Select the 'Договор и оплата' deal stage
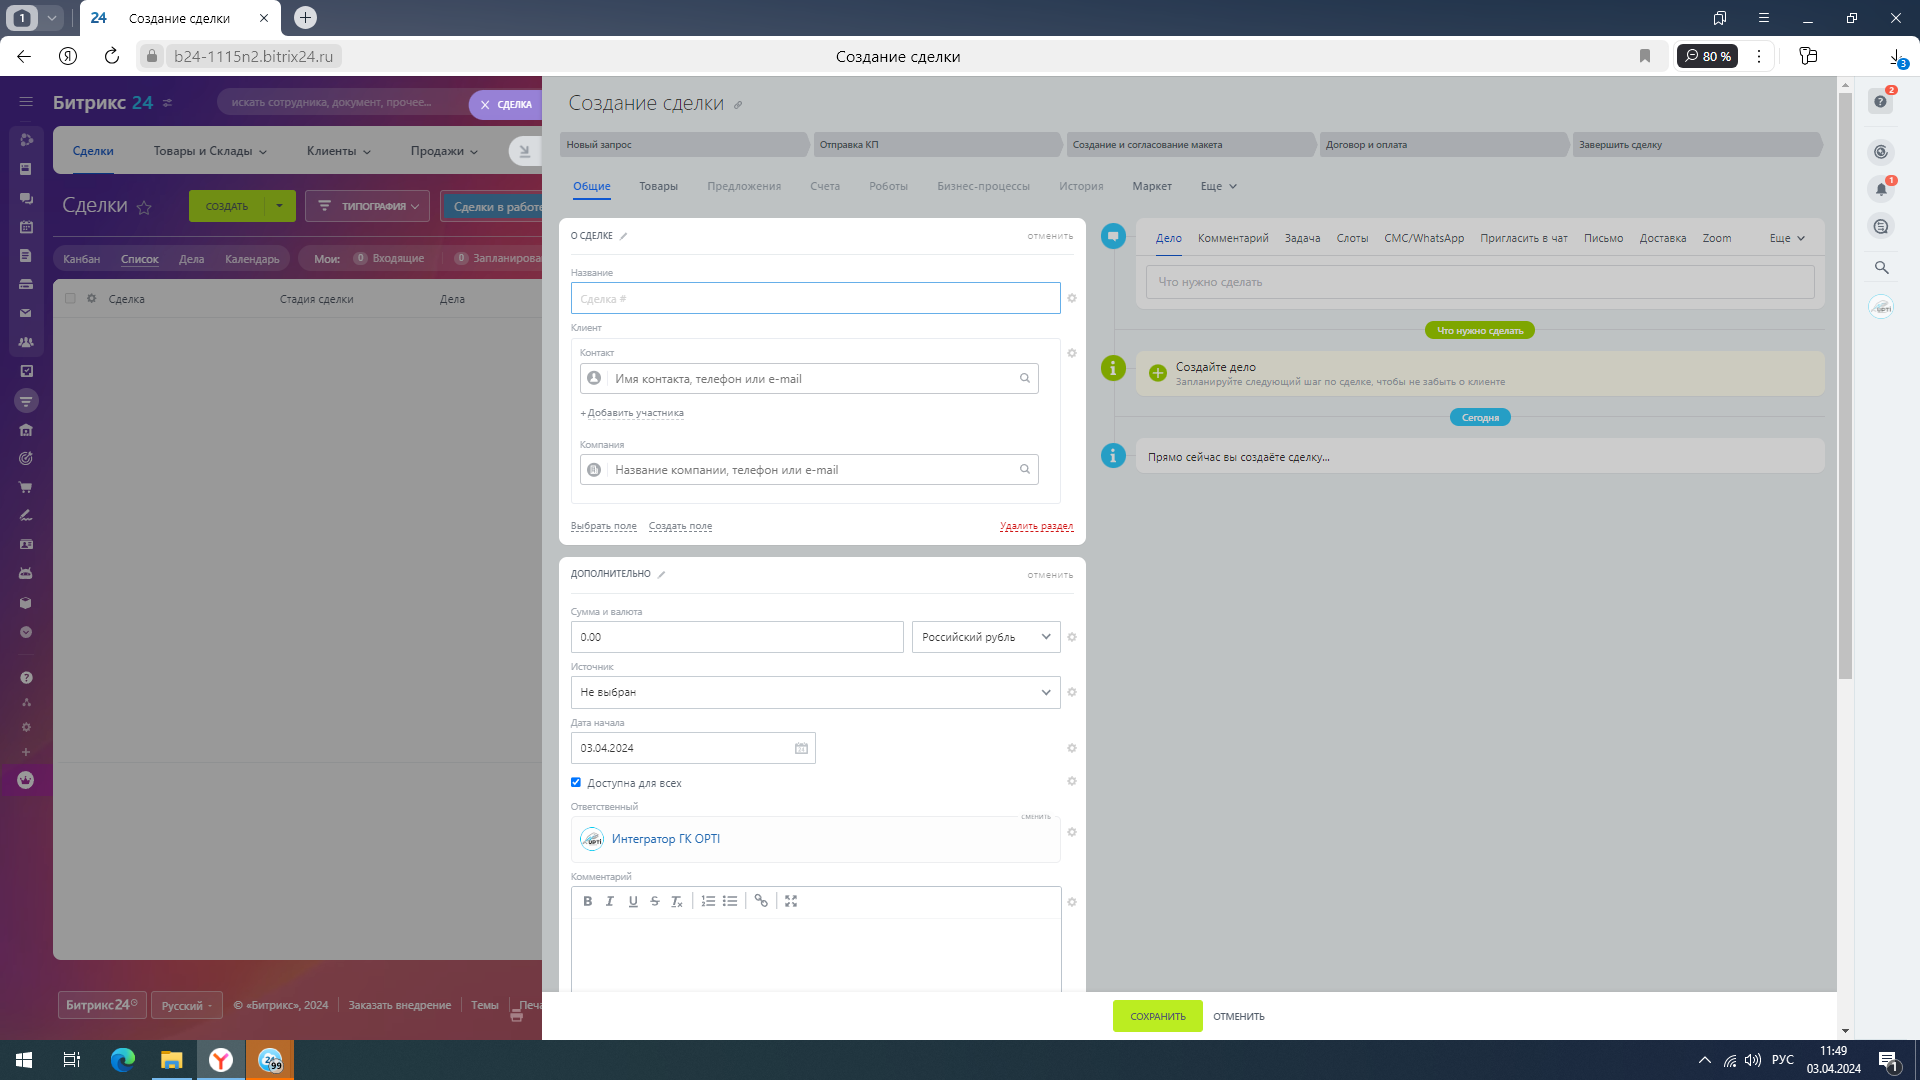1920x1080 pixels. click(x=1440, y=145)
